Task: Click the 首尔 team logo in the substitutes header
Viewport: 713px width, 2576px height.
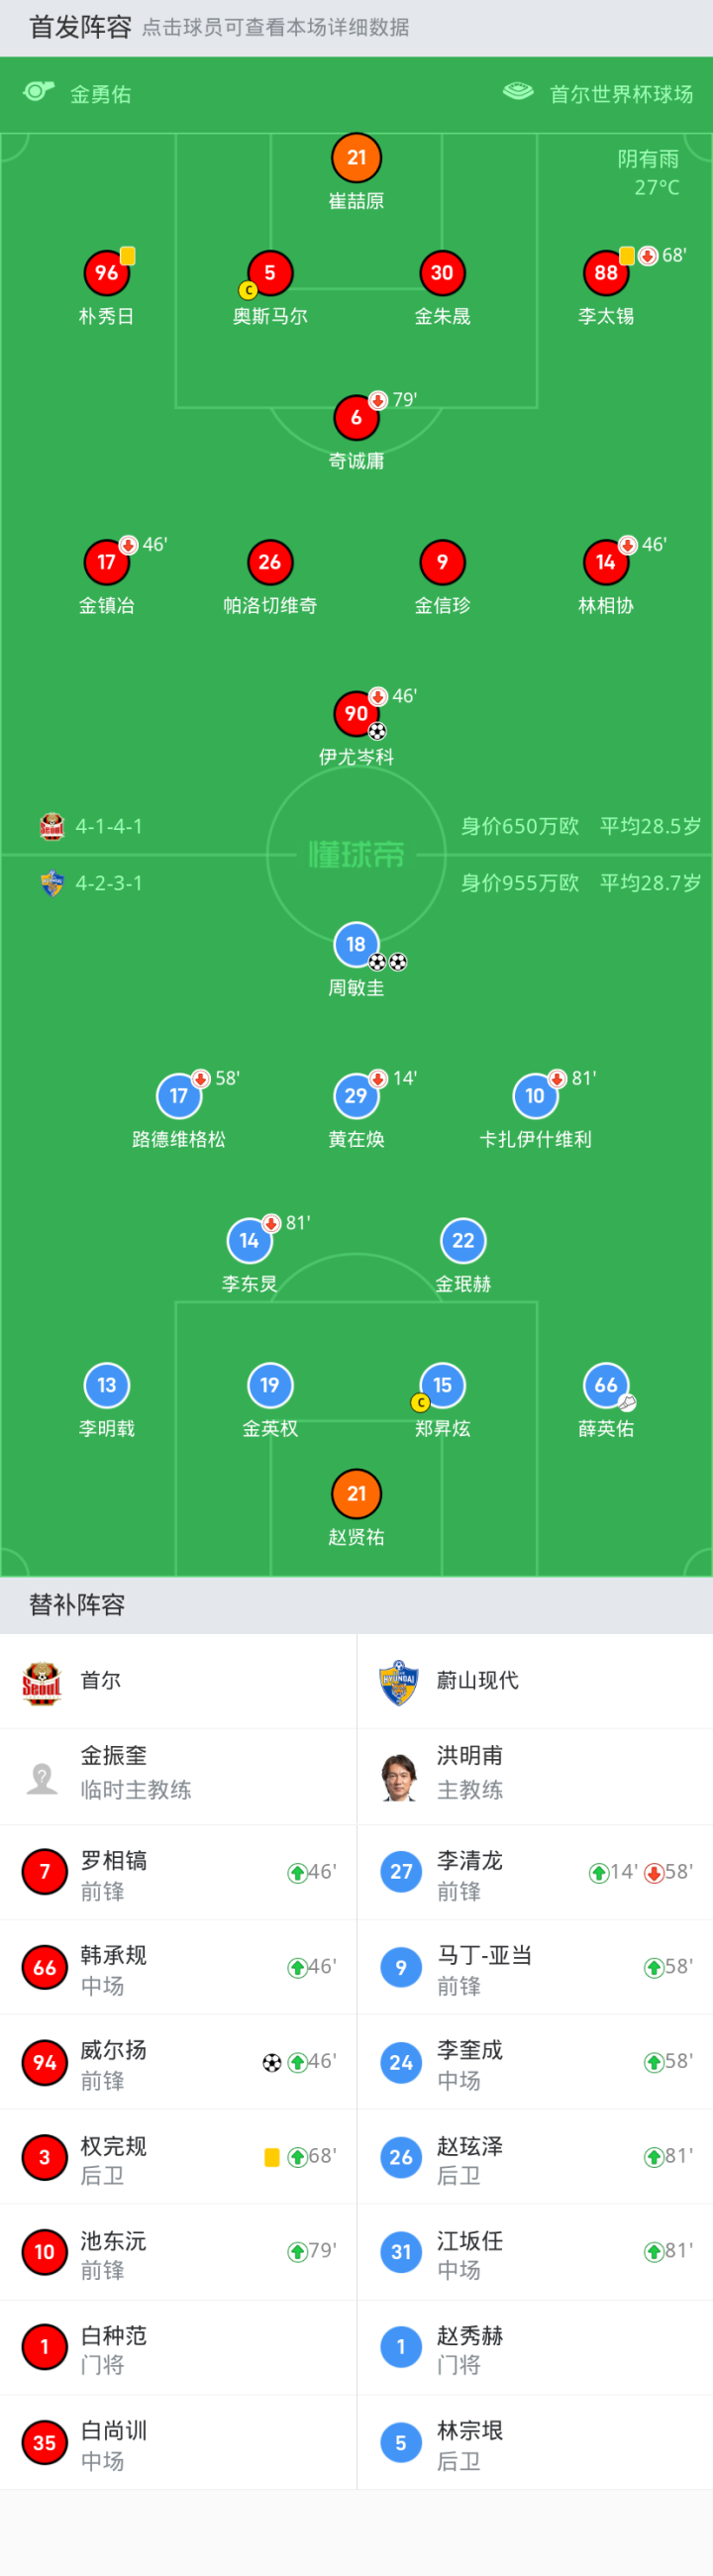Action: (42, 1683)
